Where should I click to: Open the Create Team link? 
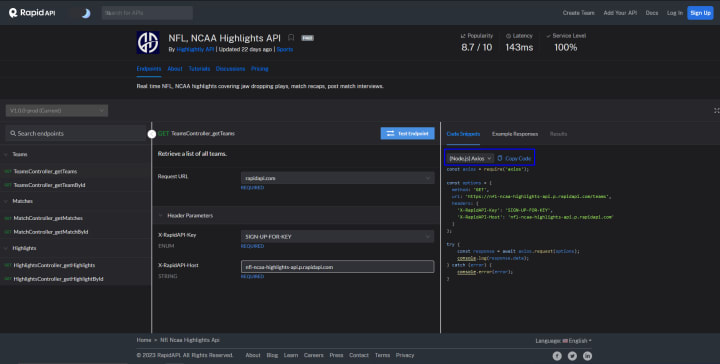pos(579,13)
